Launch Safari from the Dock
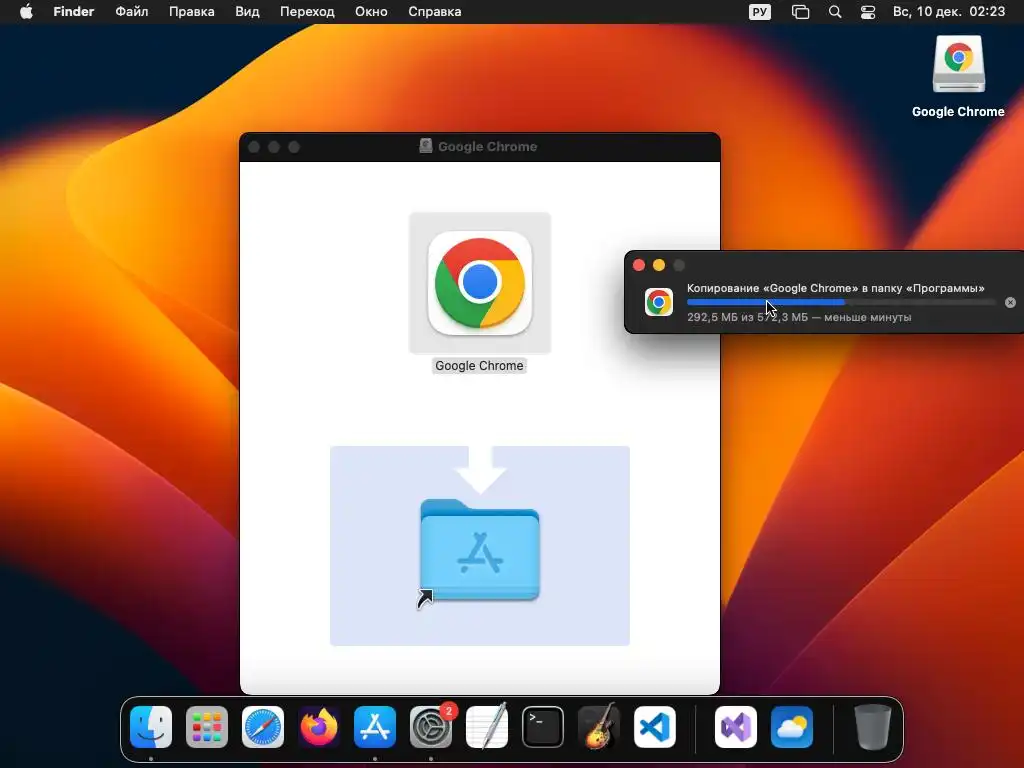 click(x=263, y=727)
